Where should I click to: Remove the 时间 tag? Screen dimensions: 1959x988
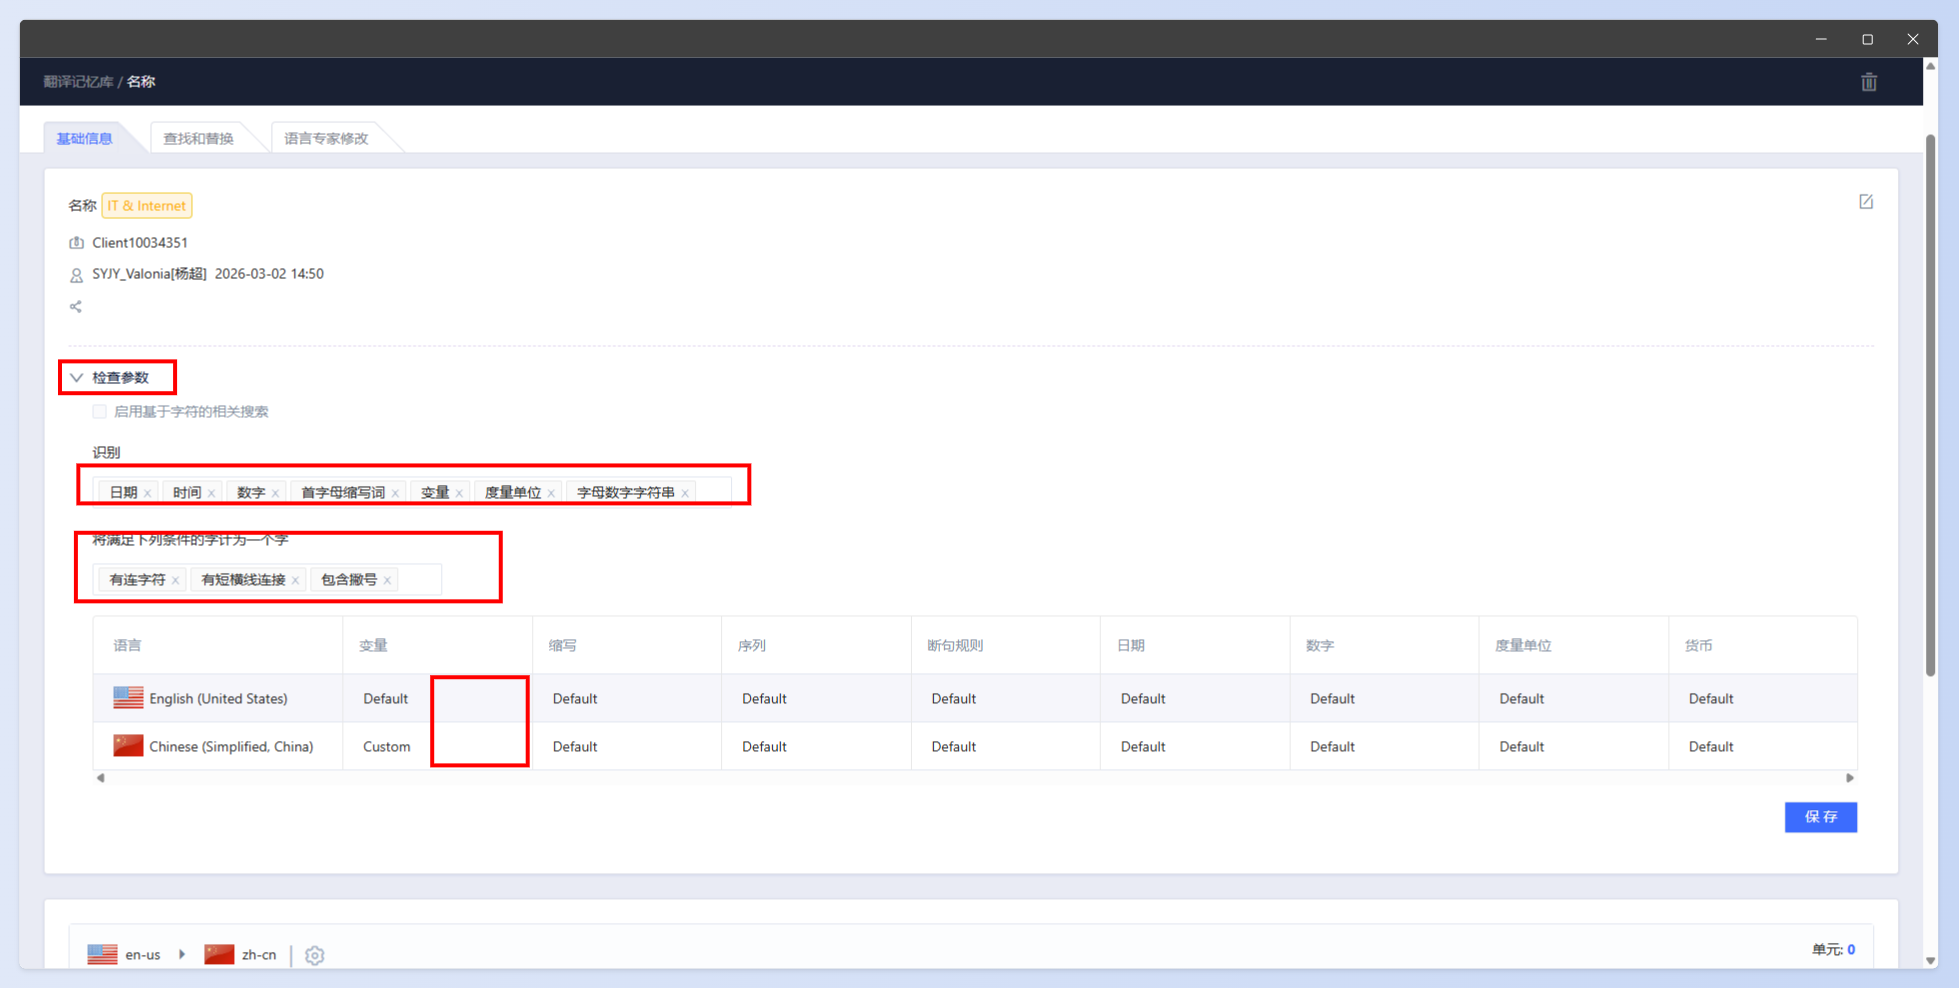[x=212, y=493]
